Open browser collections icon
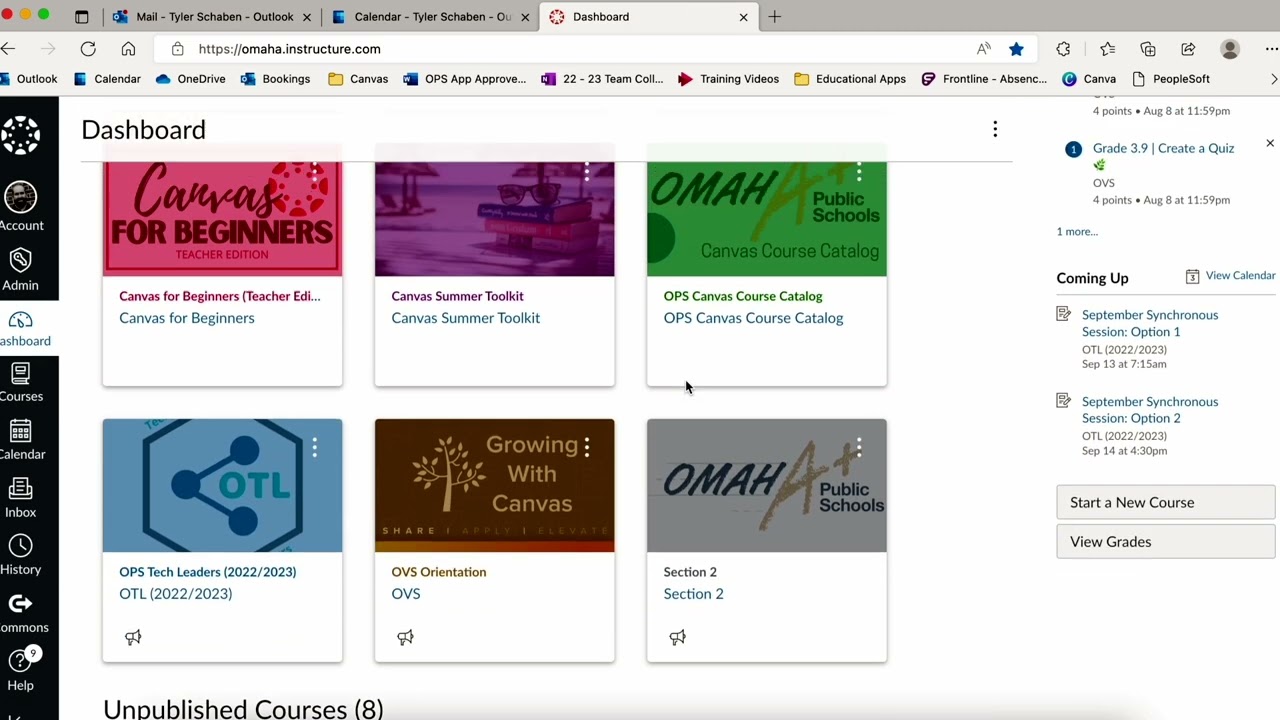Screen dimensions: 1280x720 [1148, 49]
